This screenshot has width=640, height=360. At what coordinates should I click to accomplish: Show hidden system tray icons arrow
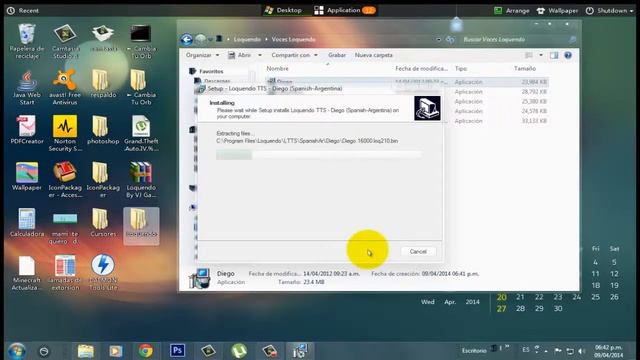pos(546,351)
